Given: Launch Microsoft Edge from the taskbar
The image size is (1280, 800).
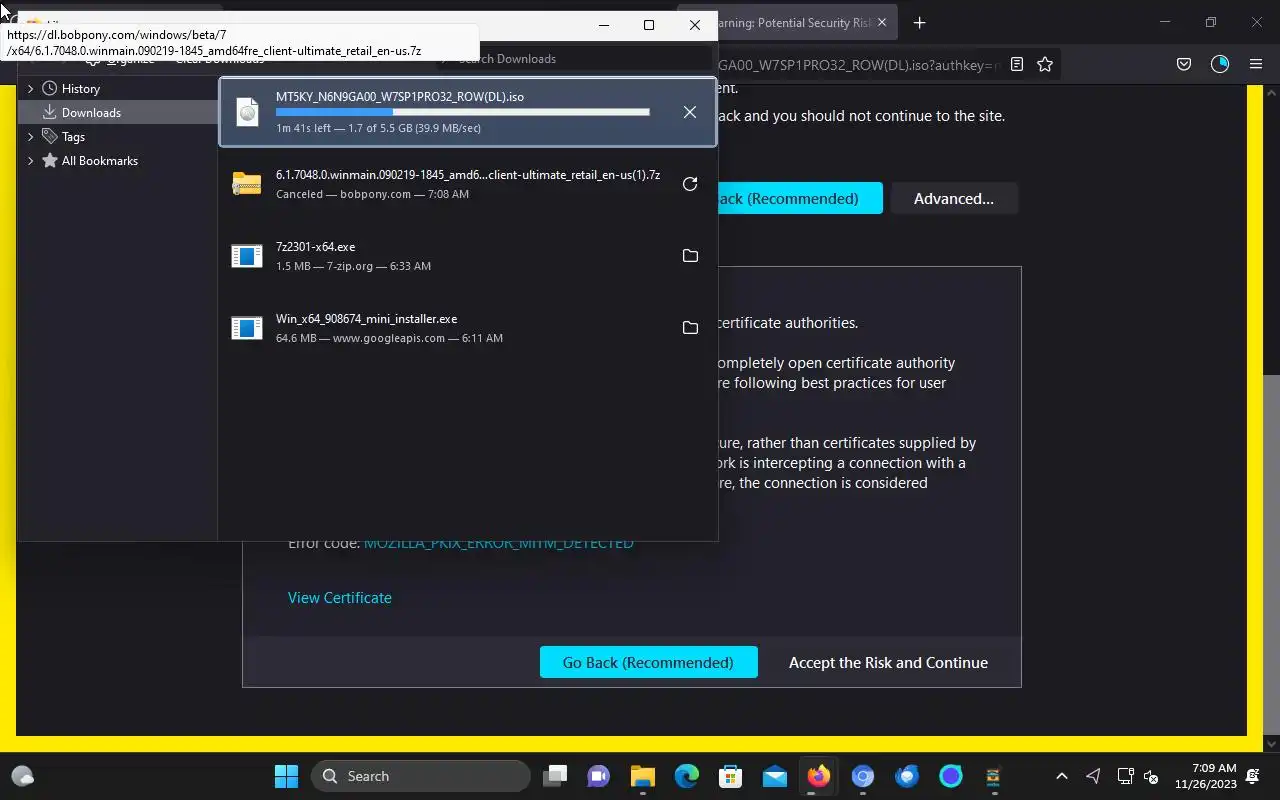Looking at the screenshot, I should pos(686,776).
